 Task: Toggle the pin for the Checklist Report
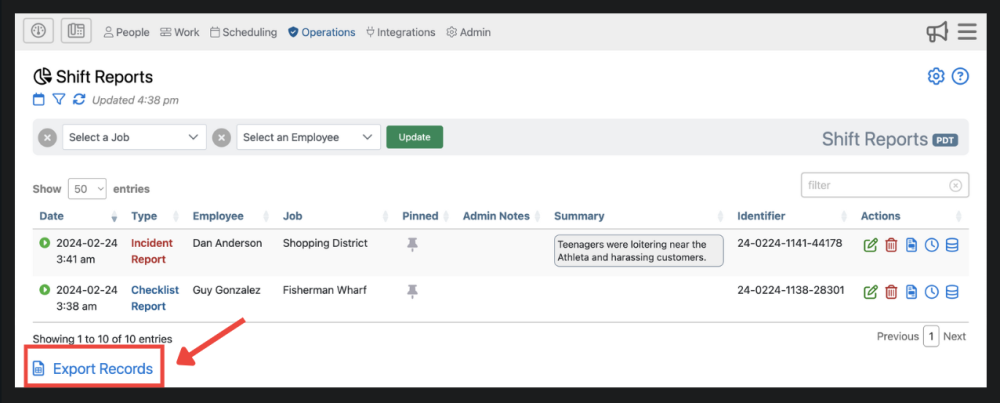click(x=413, y=291)
